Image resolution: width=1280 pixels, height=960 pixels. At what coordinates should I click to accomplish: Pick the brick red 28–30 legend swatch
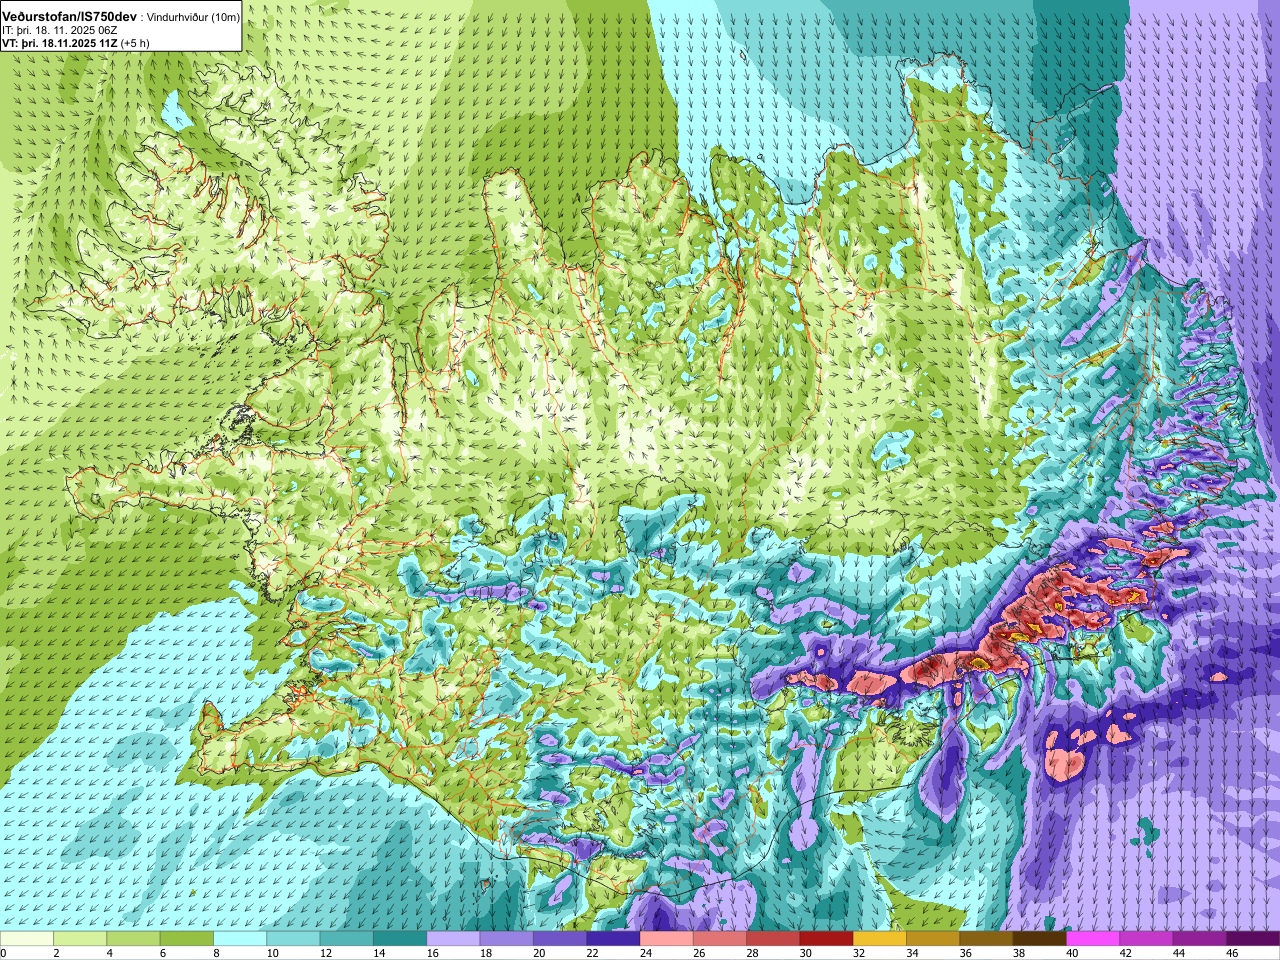[773, 939]
